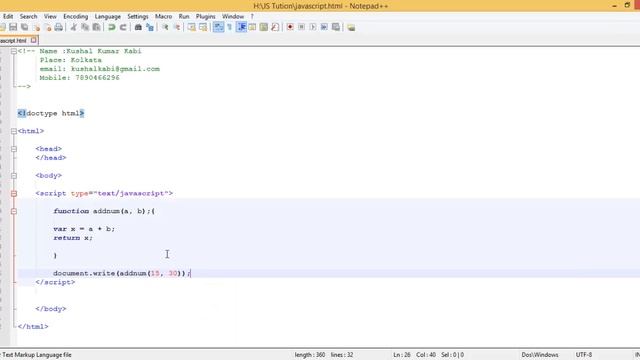Open the Window menu
Viewport: 640px width, 360px height.
(233, 16)
